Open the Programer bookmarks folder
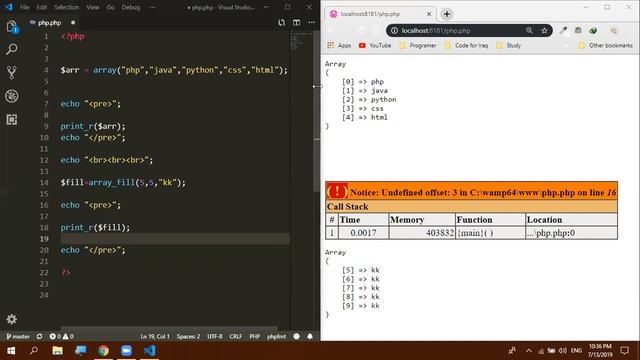This screenshot has height=360, width=640. pos(418,45)
